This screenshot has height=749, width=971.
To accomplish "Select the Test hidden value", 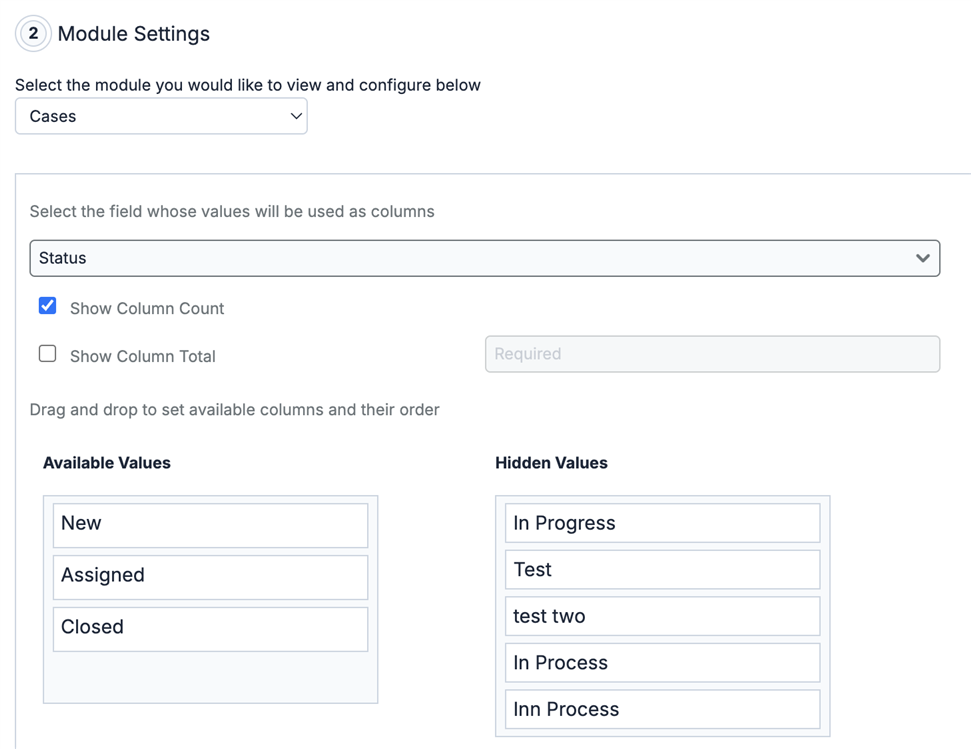I will point(662,570).
